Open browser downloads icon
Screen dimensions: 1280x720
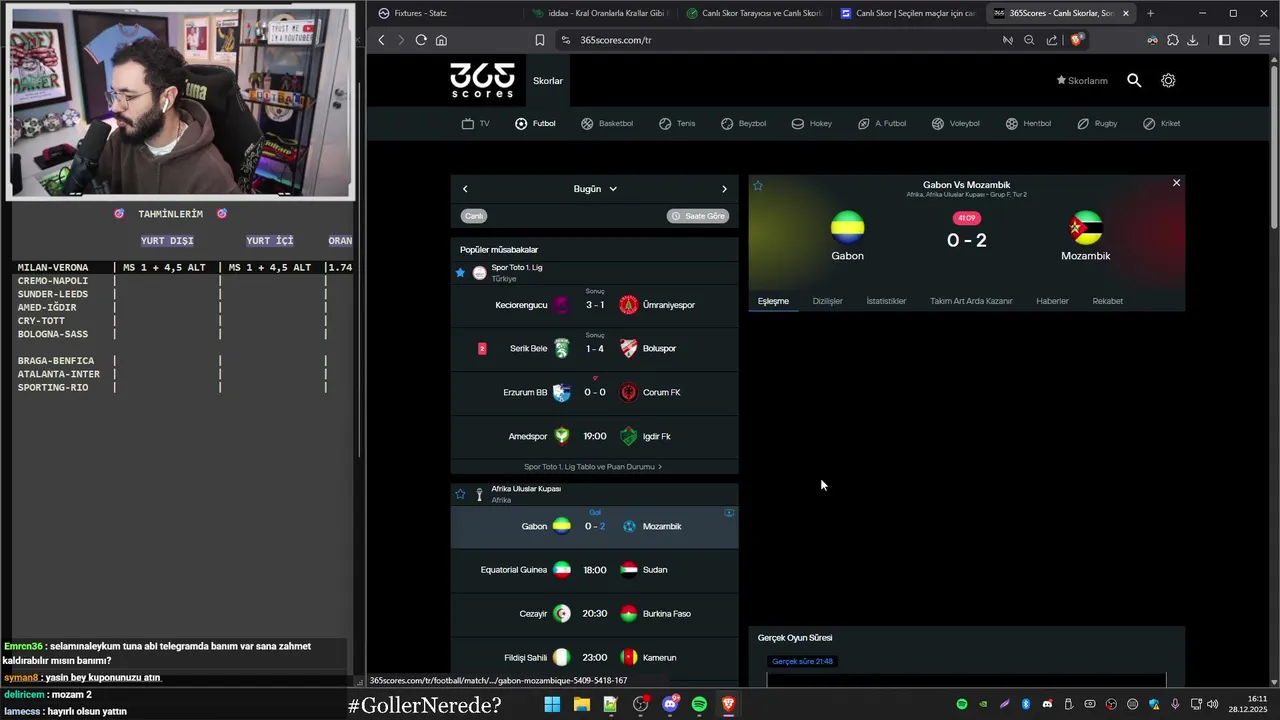(1192, 40)
